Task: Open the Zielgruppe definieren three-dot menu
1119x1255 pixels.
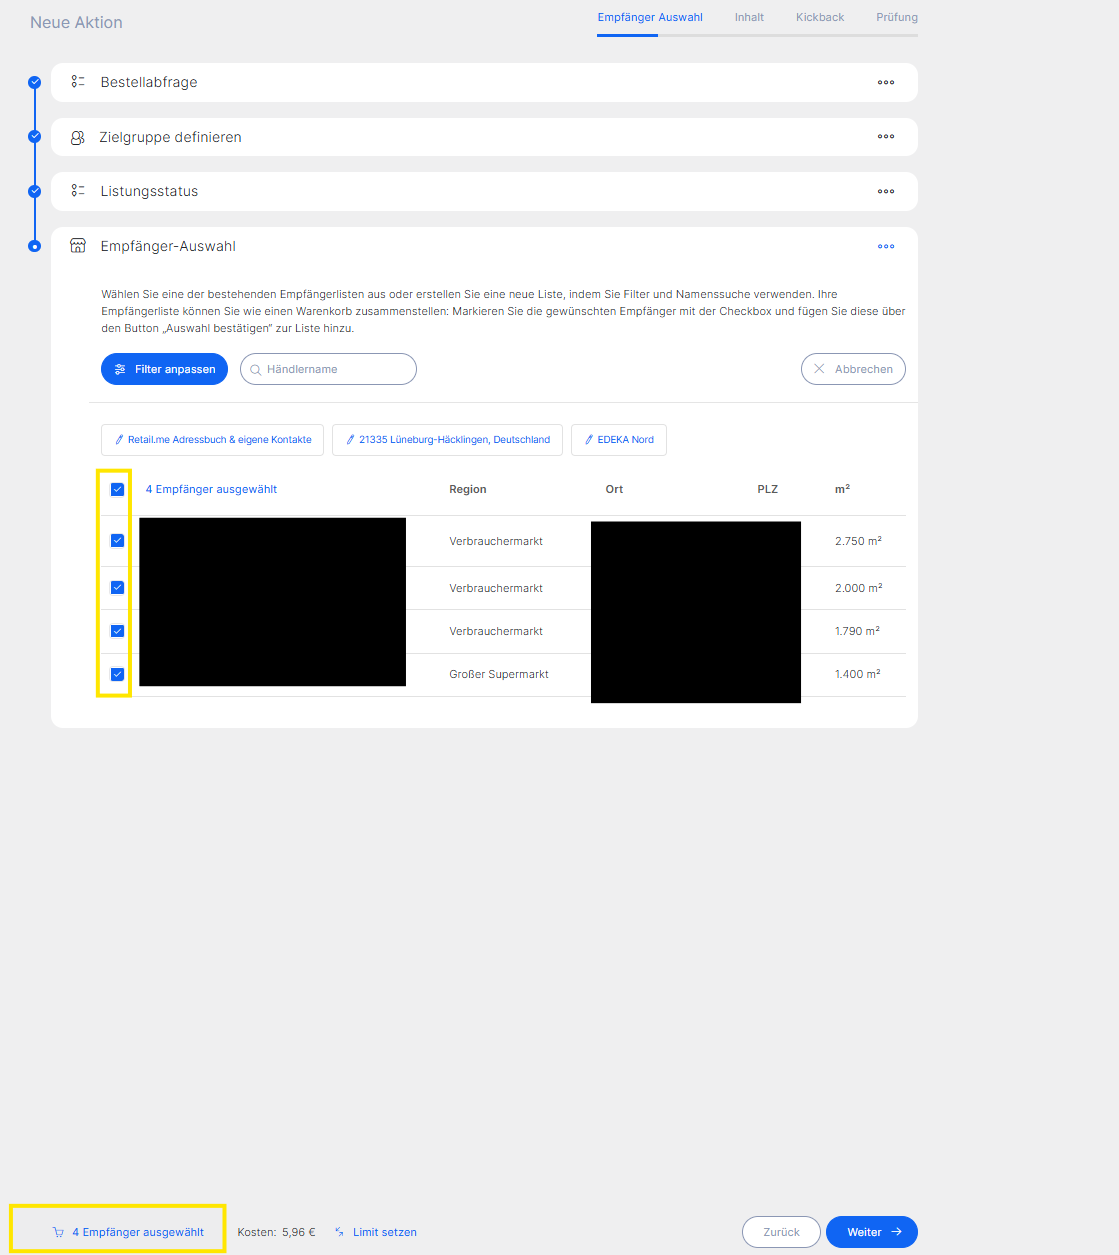Action: 886,137
